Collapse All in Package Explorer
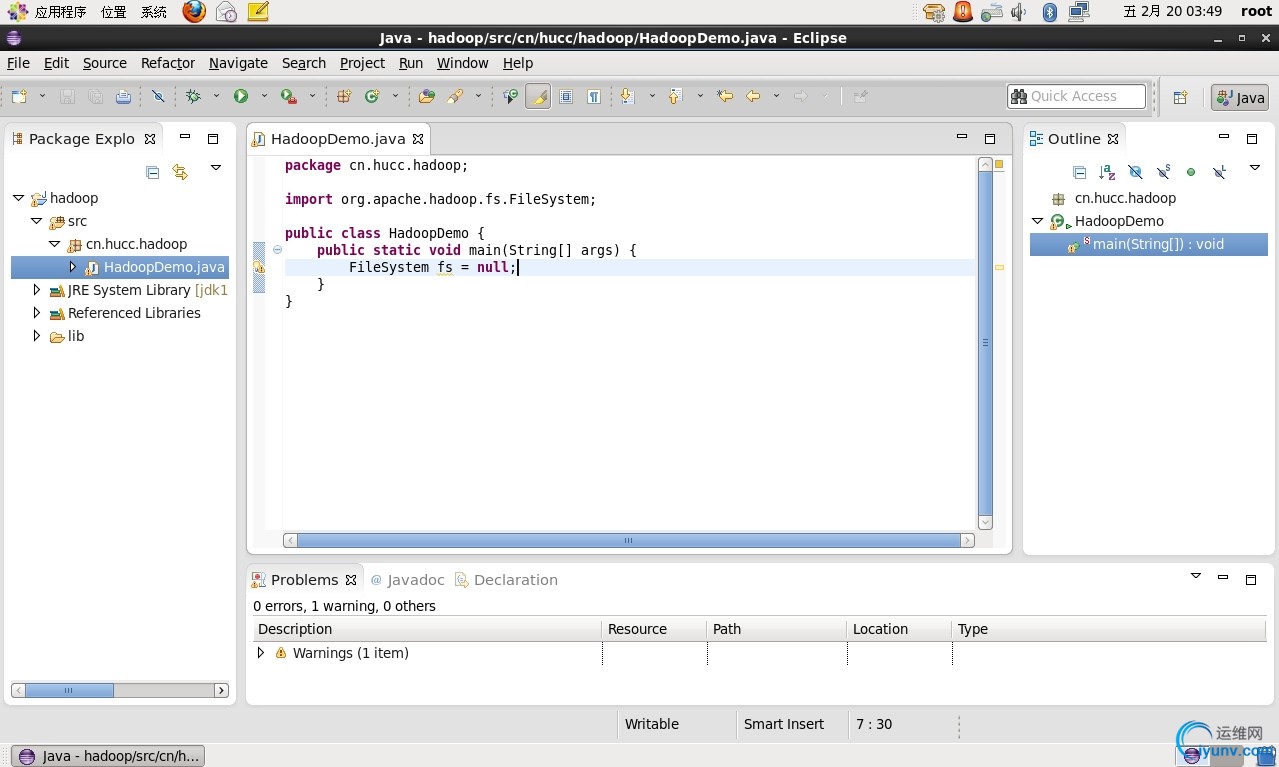The image size is (1279, 767). [x=153, y=172]
